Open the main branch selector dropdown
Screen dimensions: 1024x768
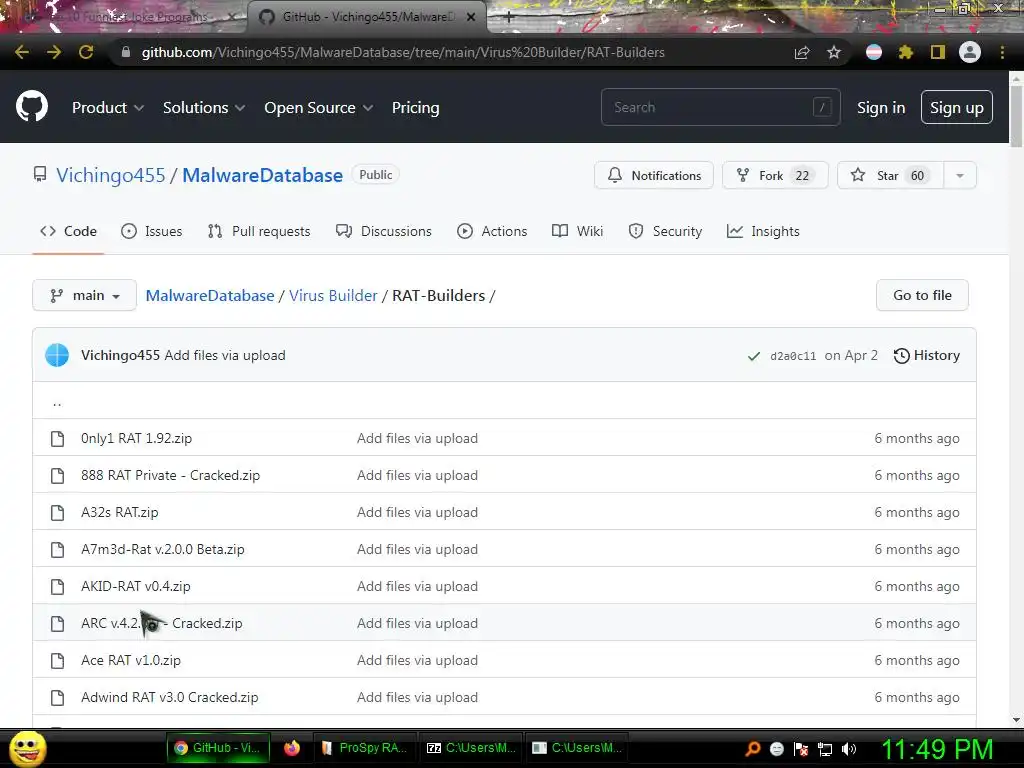click(84, 295)
